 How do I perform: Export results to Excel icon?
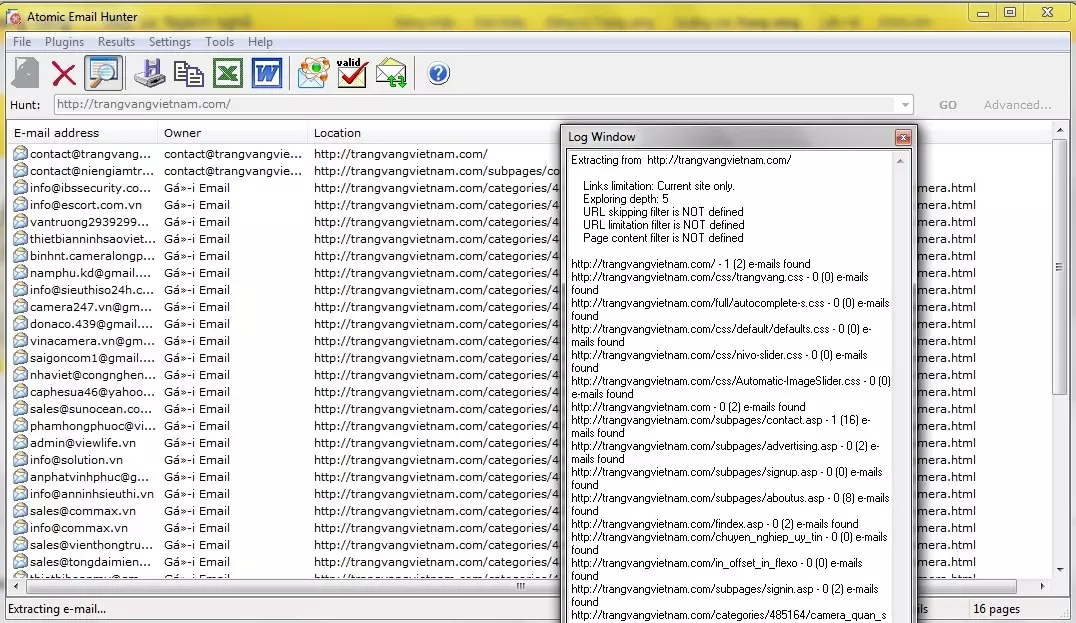pos(228,73)
